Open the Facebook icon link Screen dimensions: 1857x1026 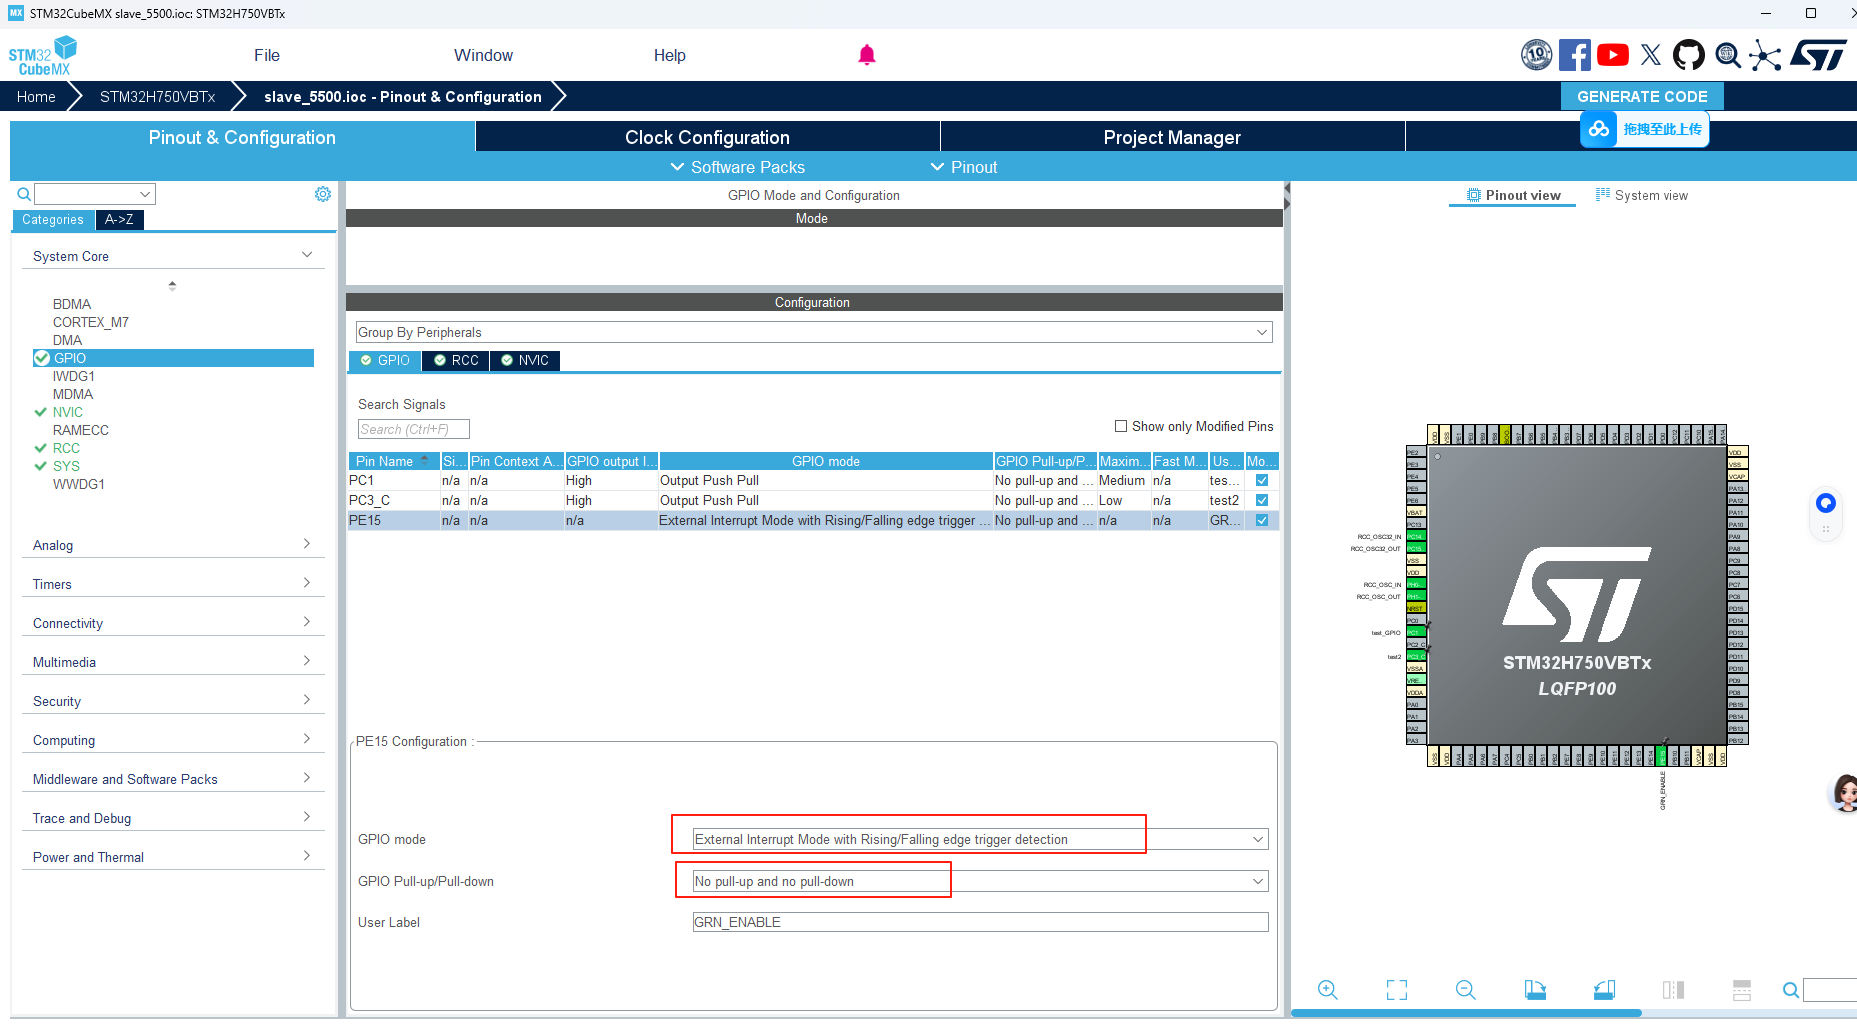coord(1575,55)
